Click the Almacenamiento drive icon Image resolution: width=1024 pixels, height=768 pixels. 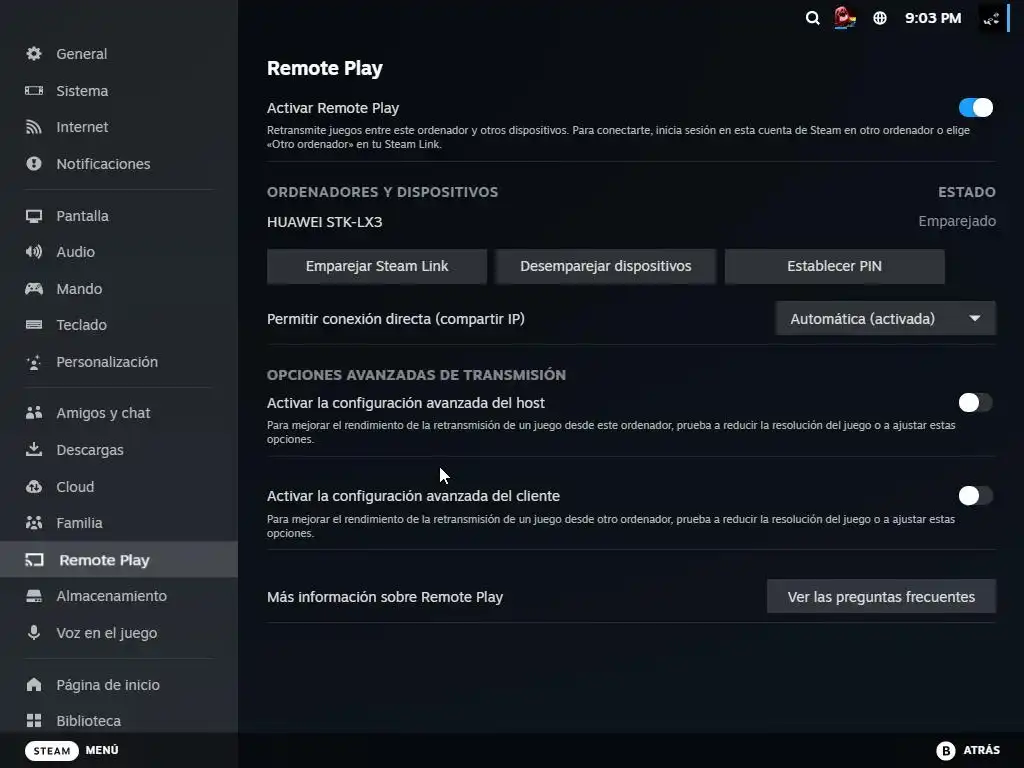34,596
